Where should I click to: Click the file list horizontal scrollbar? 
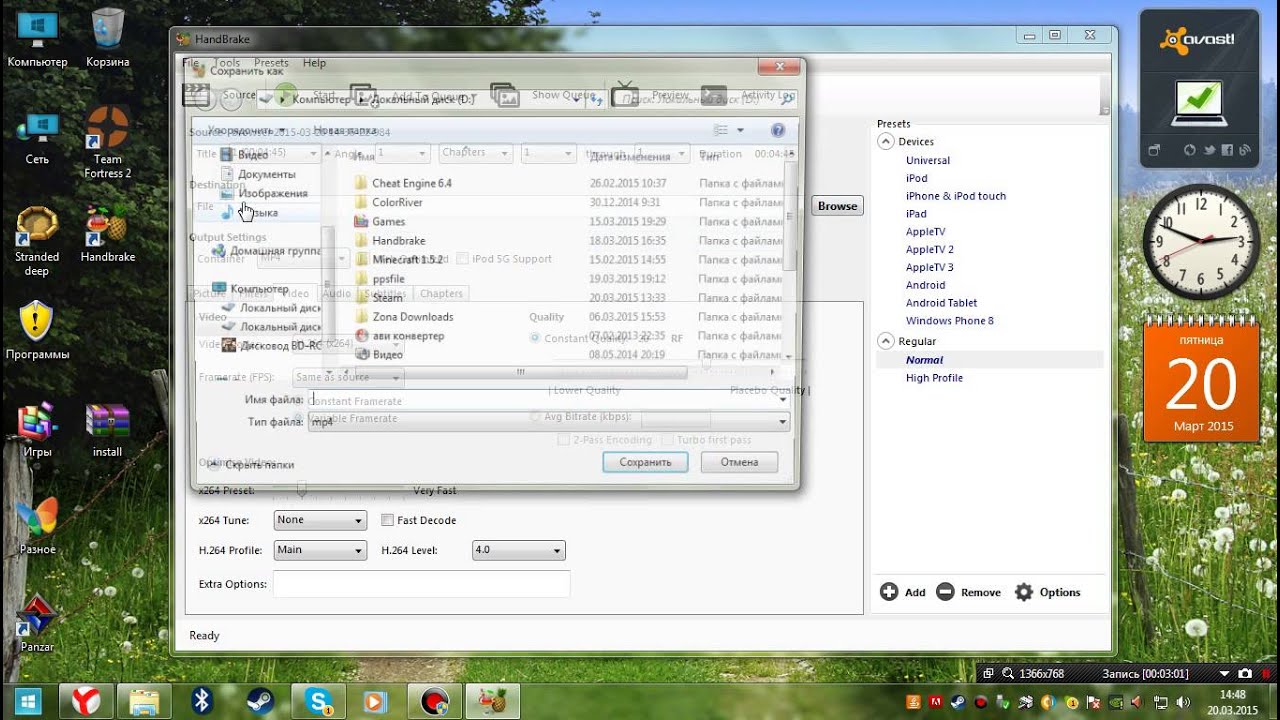pos(520,372)
